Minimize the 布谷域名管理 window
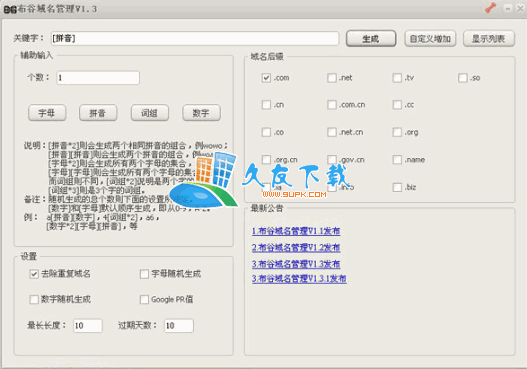This screenshot has width=527, height=369. tap(508, 8)
